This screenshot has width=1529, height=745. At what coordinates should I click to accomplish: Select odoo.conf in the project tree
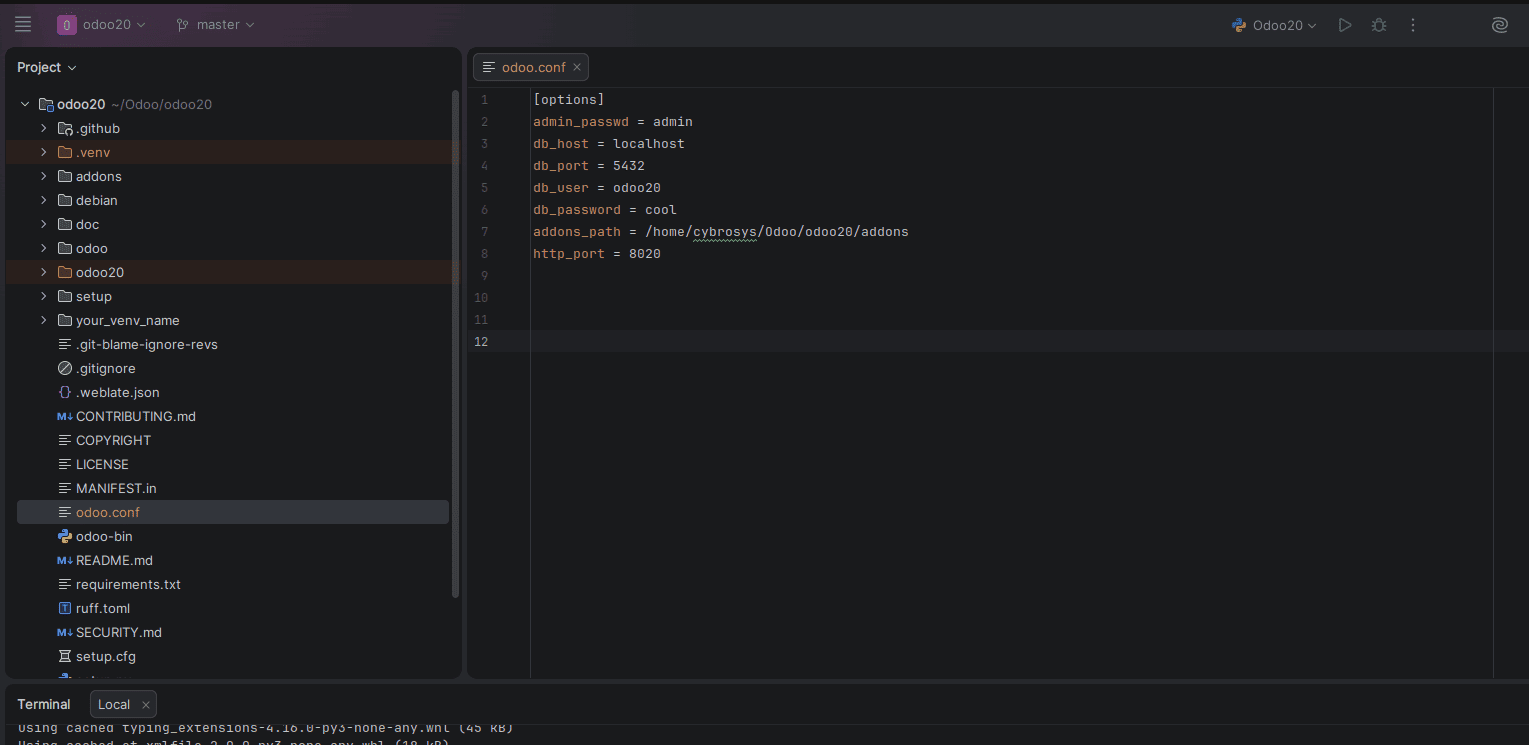[x=233, y=512]
